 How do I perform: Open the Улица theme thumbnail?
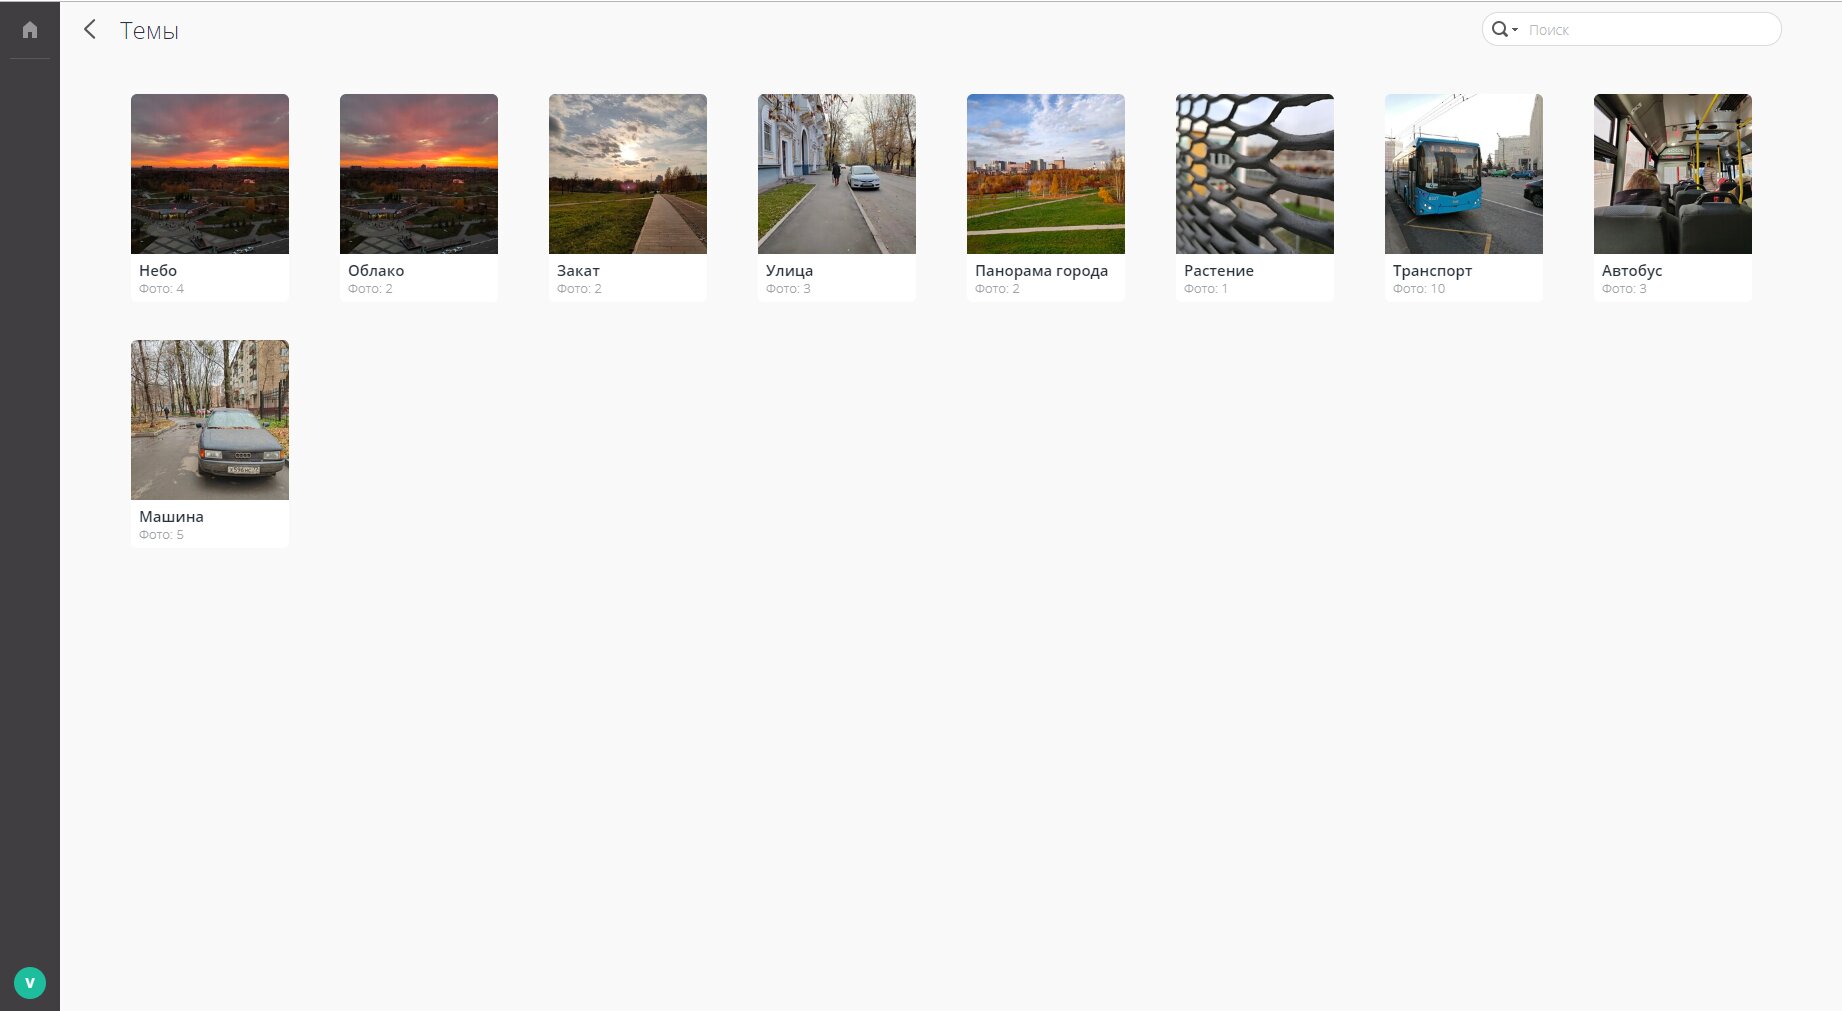click(837, 174)
